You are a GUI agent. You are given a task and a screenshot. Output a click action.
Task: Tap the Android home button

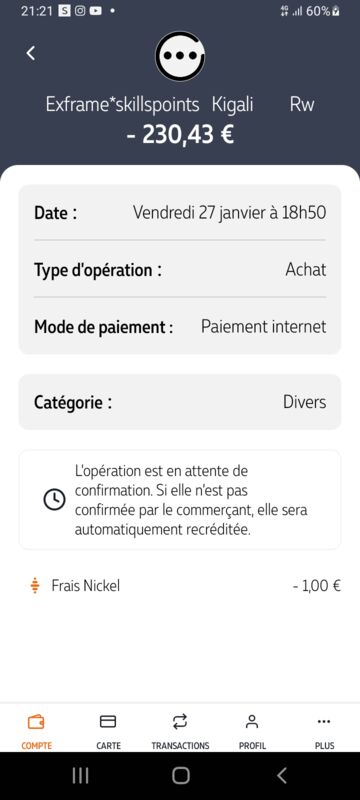181,776
